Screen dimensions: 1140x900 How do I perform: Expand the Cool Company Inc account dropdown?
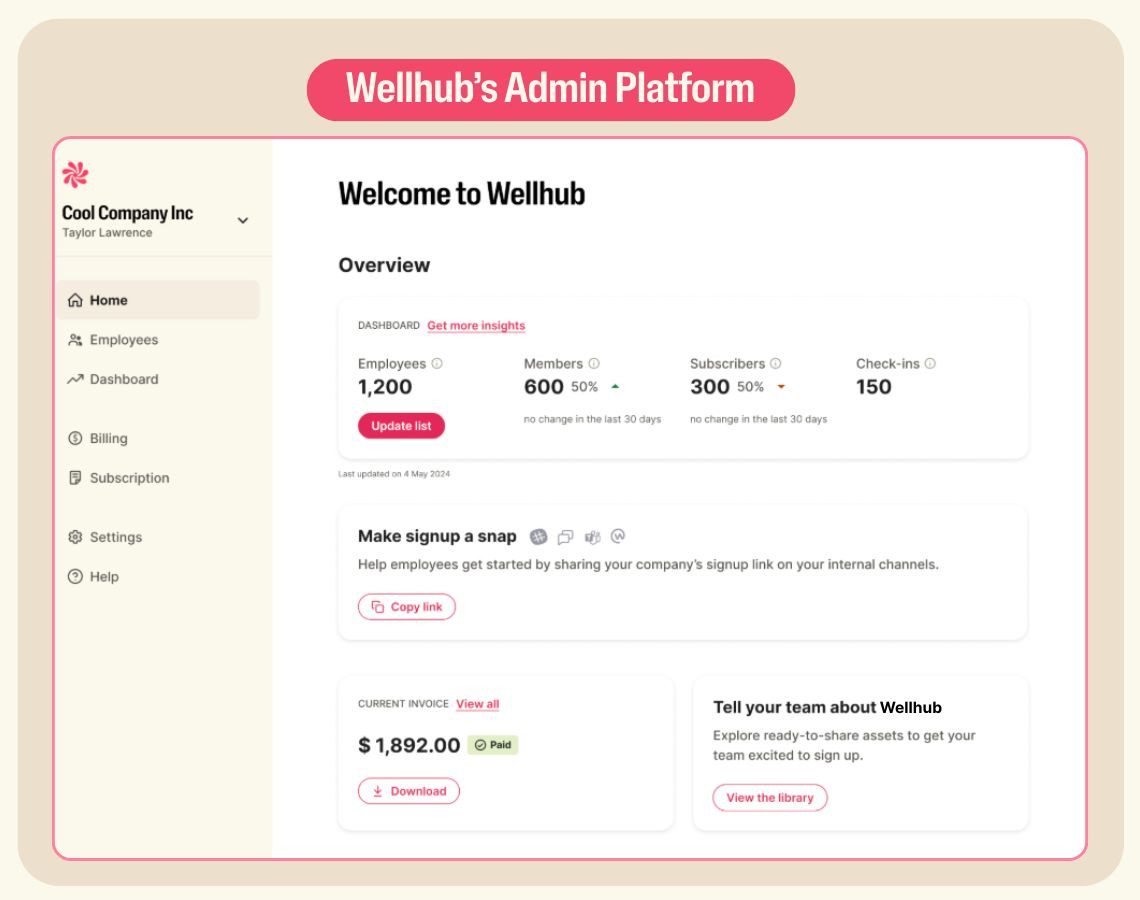coord(242,219)
